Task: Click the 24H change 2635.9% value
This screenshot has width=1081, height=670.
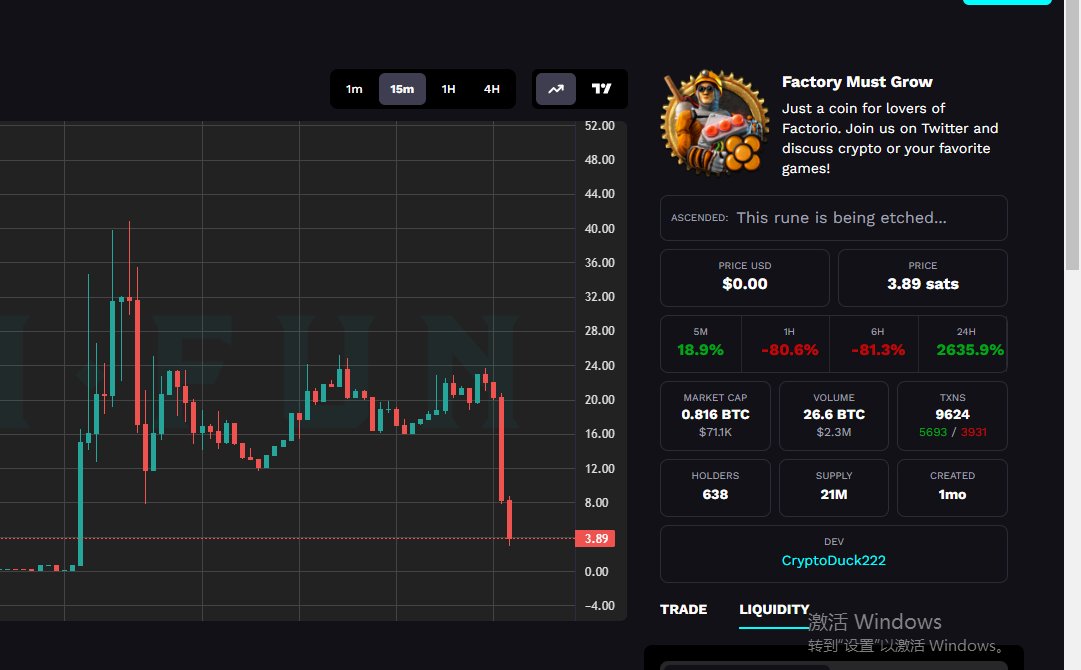Action: point(969,349)
